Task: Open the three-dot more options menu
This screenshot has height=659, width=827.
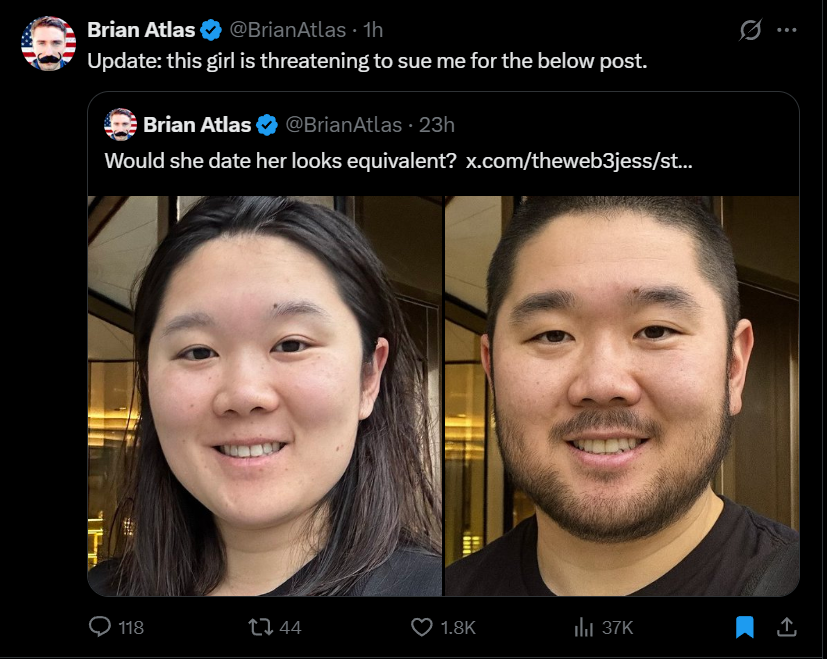Action: pos(786,30)
